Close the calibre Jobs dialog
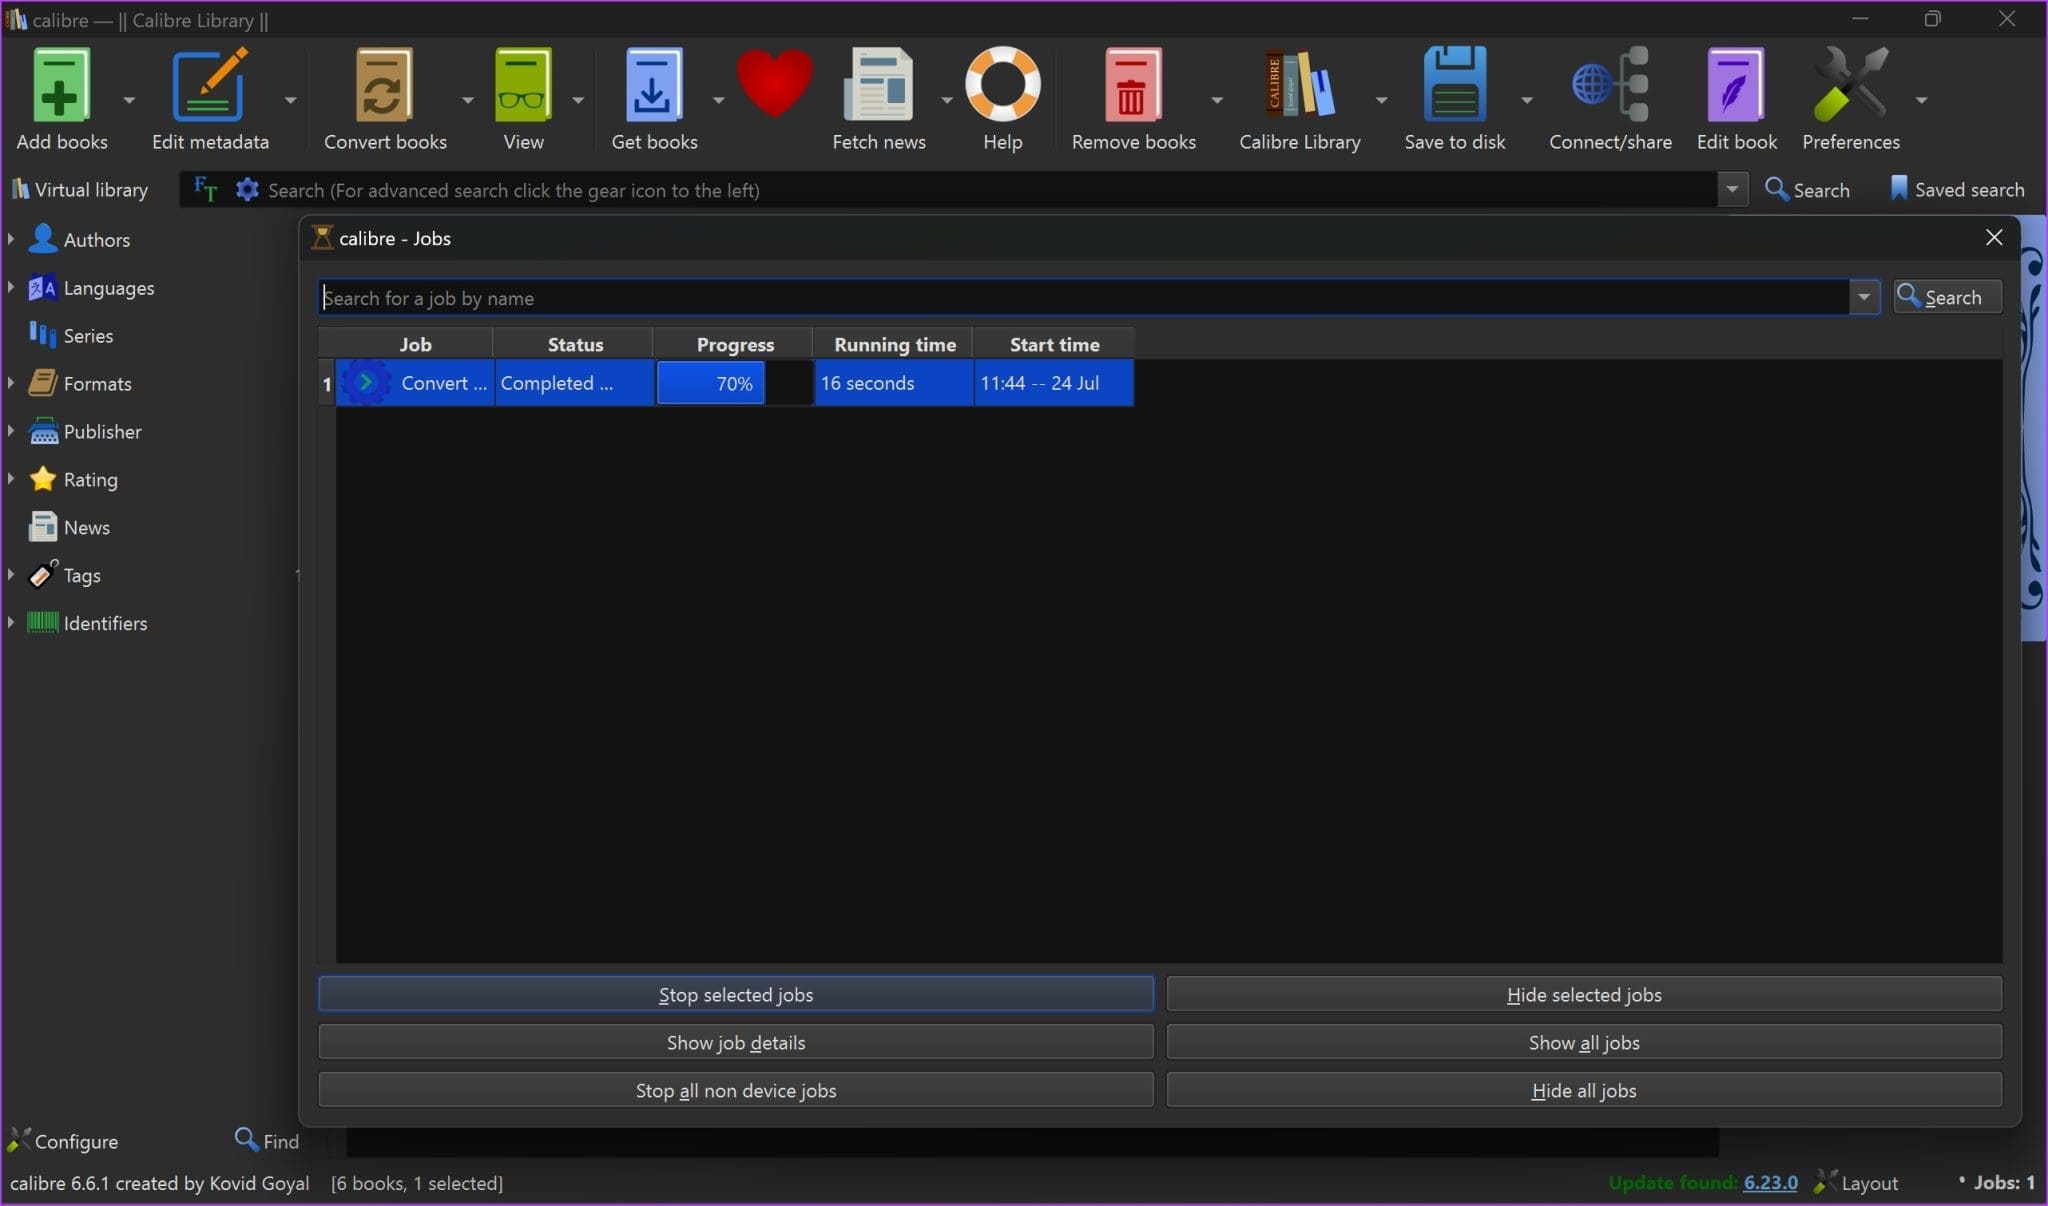The image size is (2048, 1206). 1994,237
